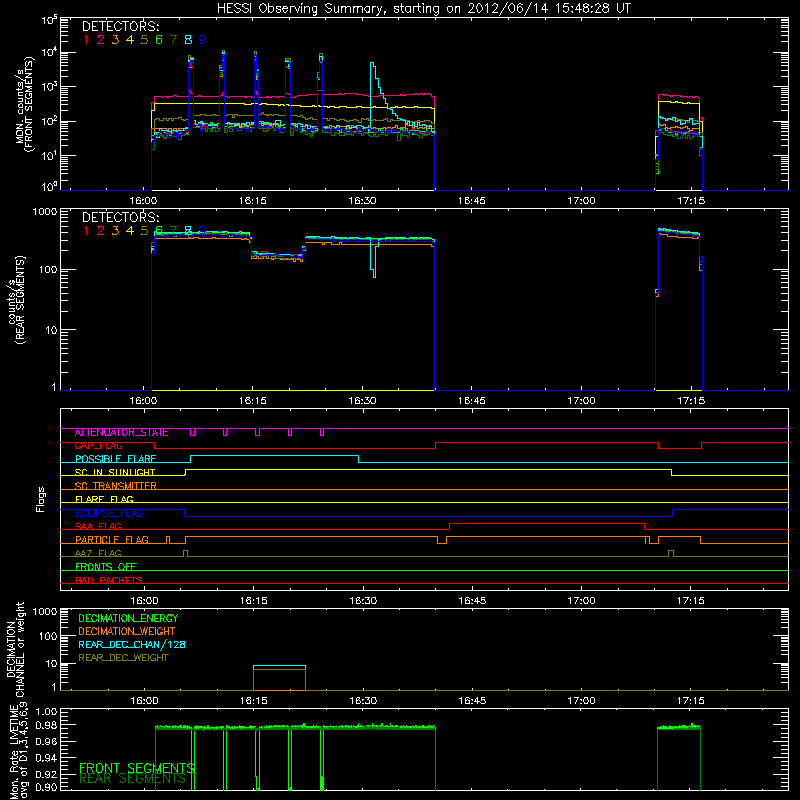Screen dimensions: 800x800
Task: Click yellow detector 4 in rear segments legend
Action: [x=130, y=231]
